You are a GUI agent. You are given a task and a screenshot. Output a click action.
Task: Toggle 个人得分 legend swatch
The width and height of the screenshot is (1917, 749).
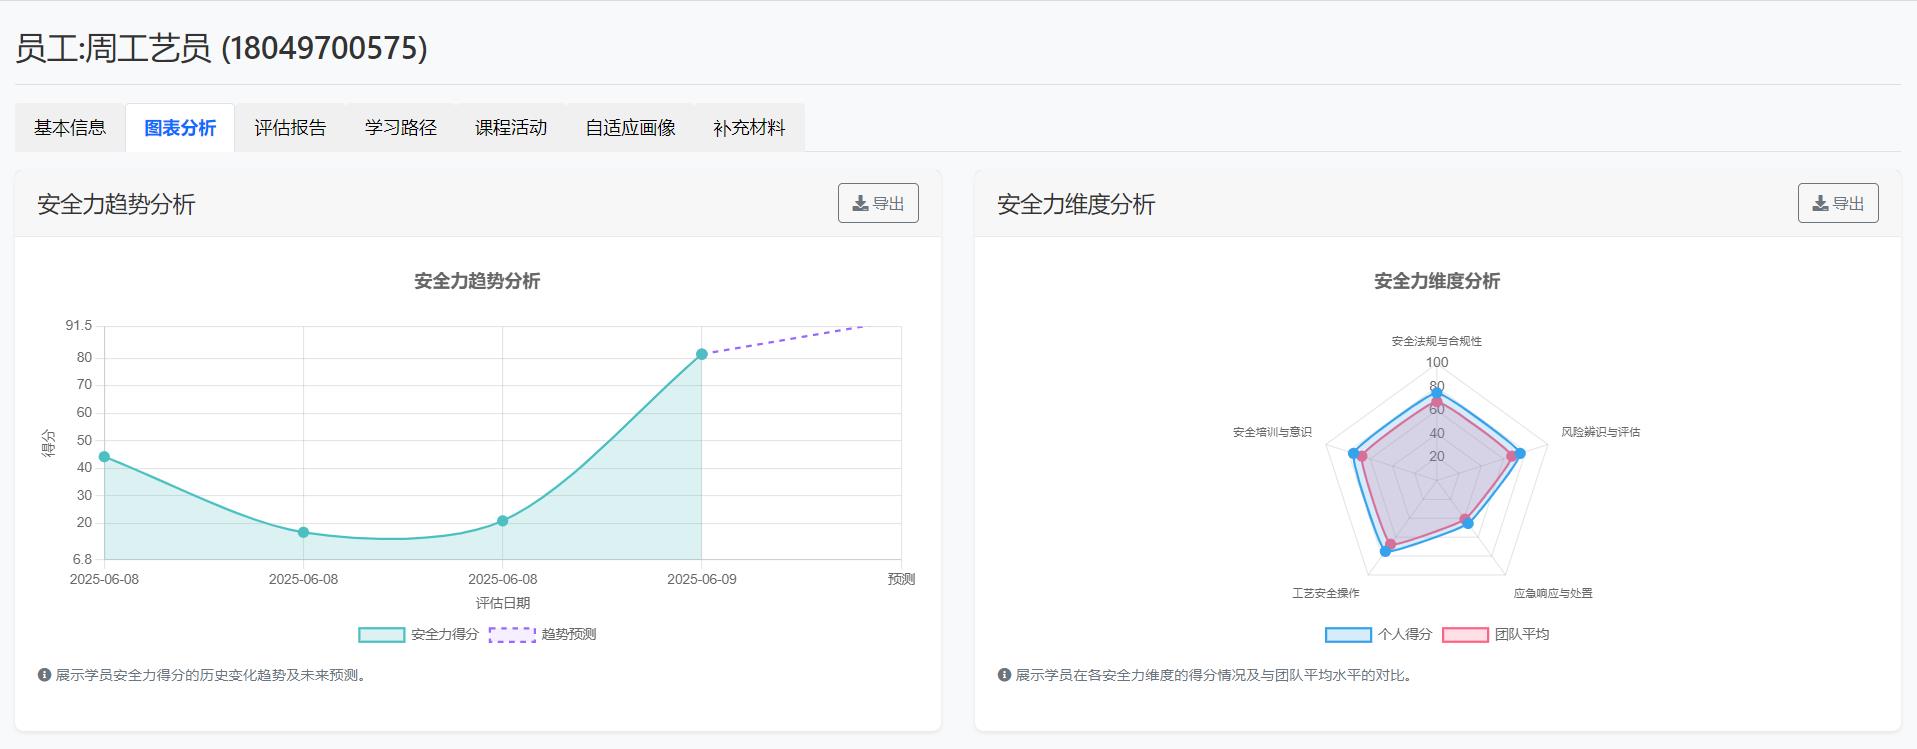click(1348, 635)
